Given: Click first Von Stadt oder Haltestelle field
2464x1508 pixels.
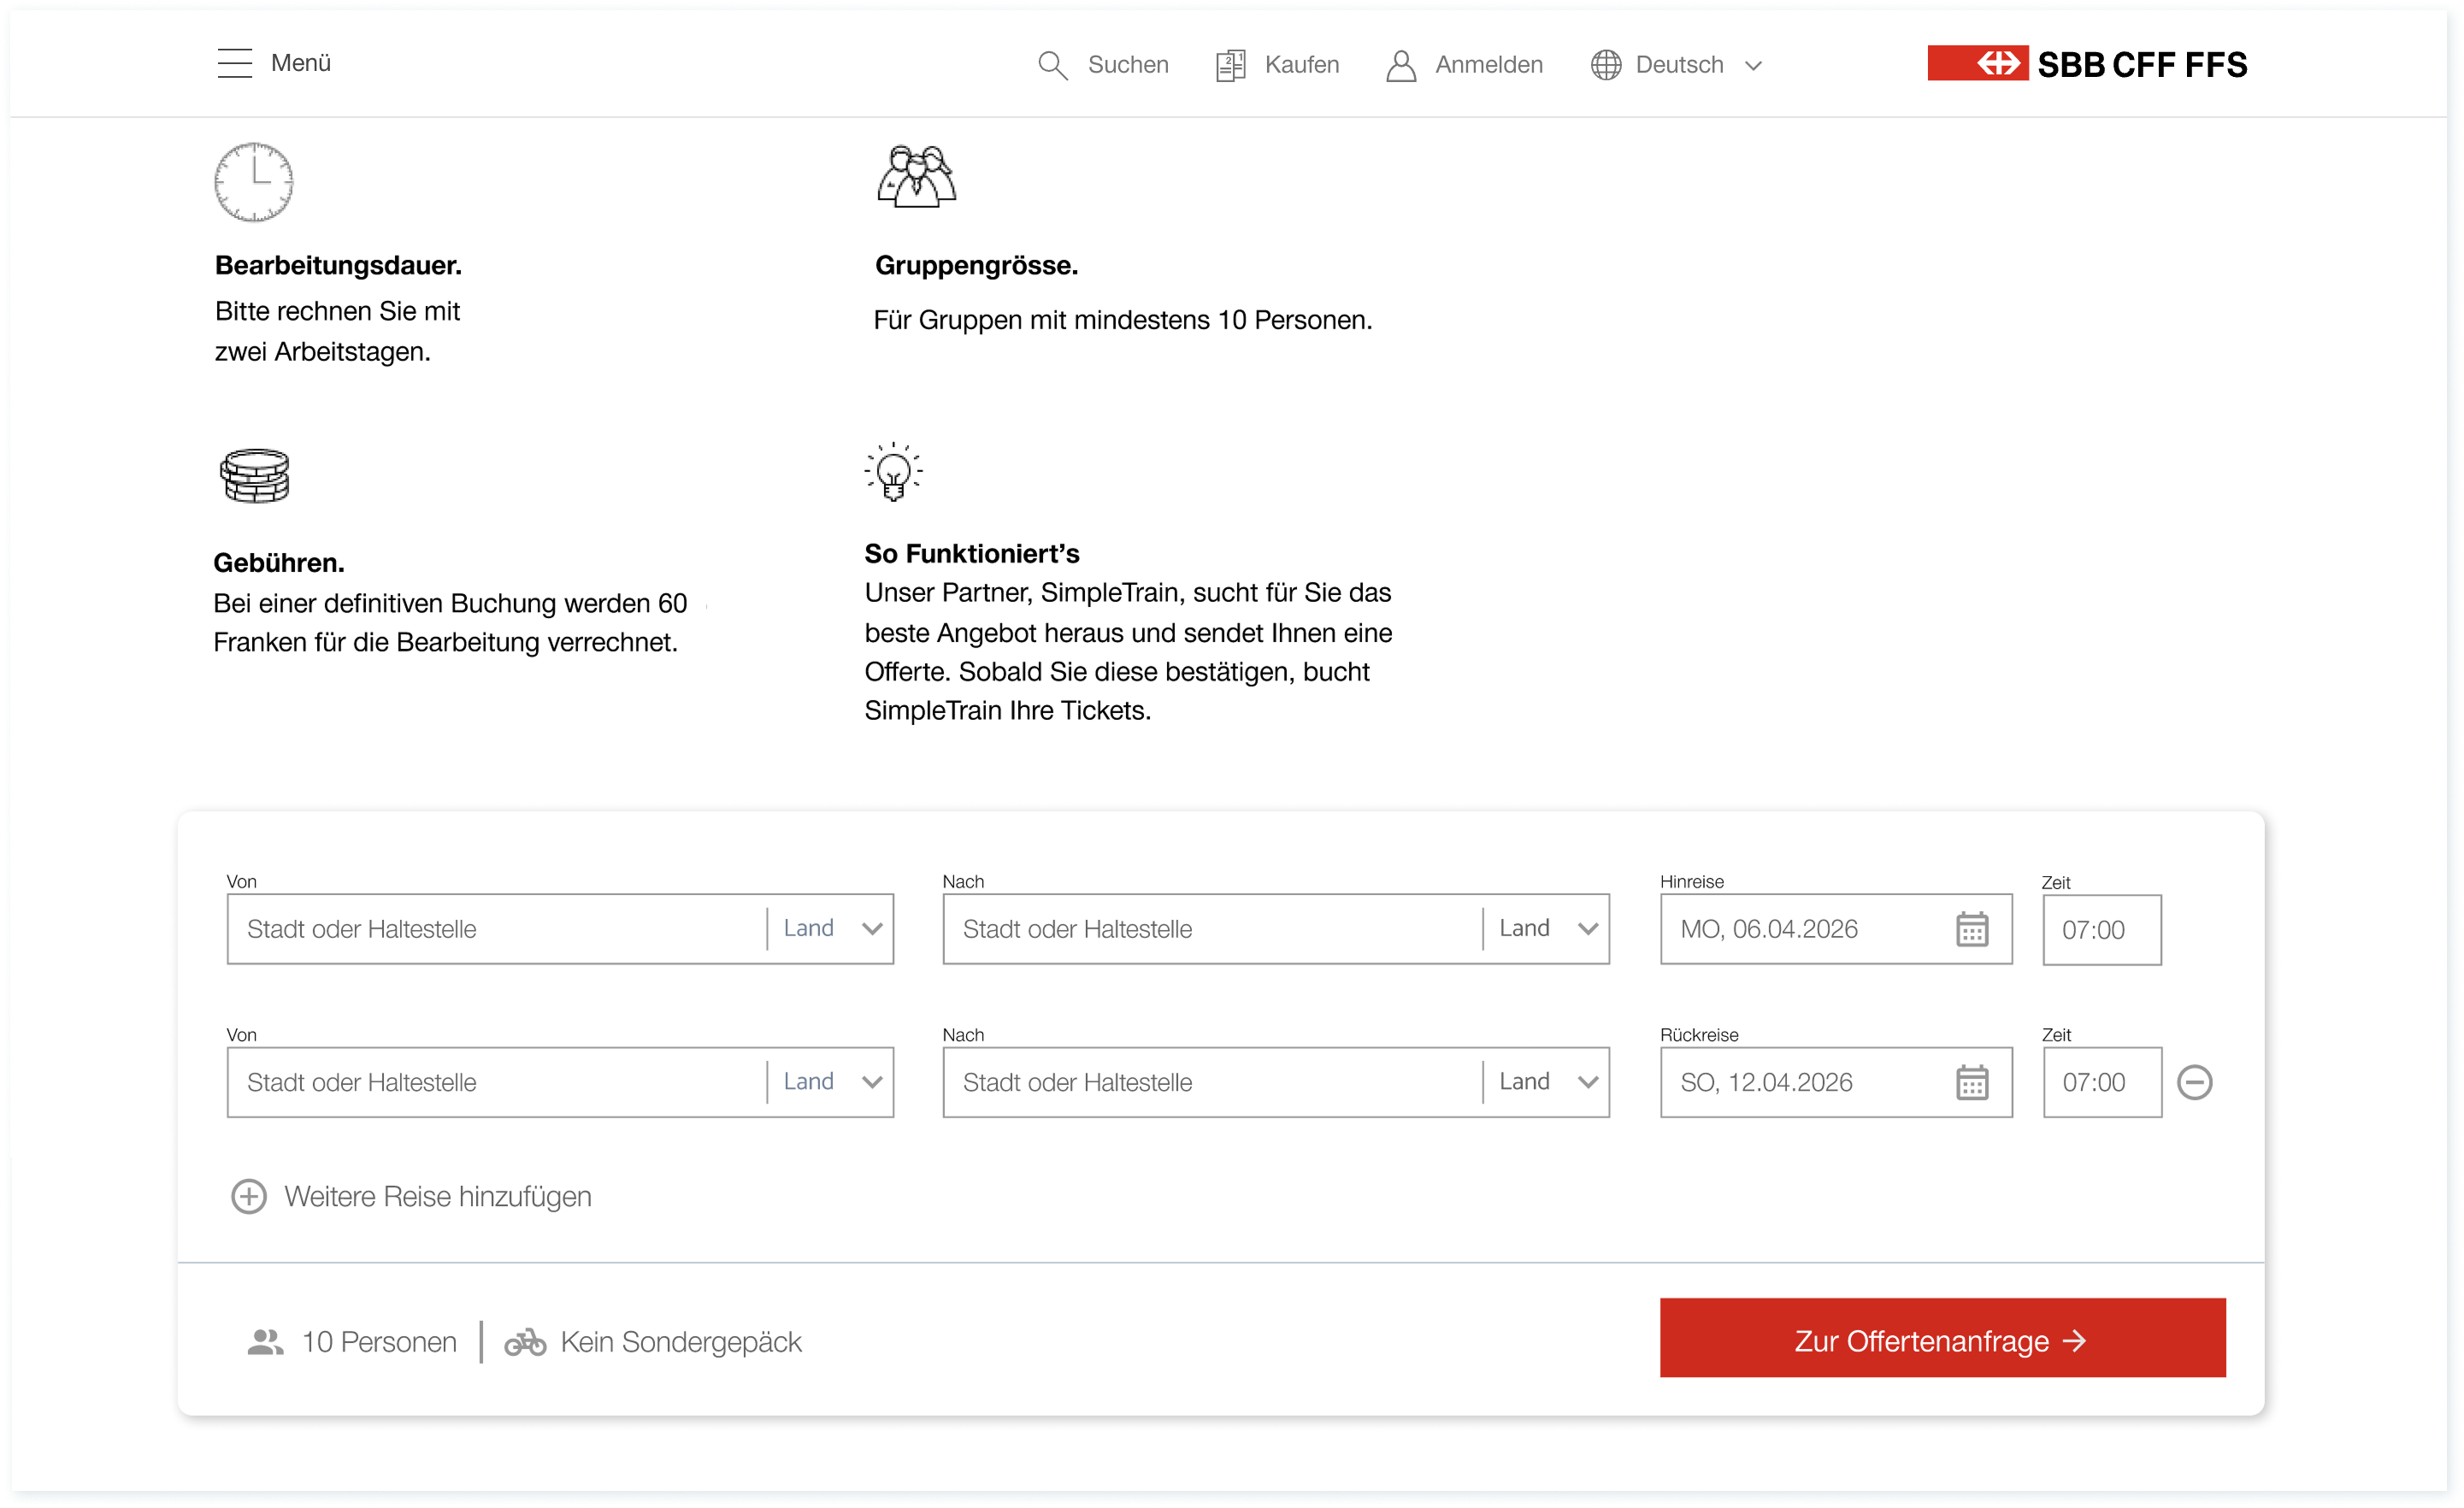Looking at the screenshot, I should (496, 929).
